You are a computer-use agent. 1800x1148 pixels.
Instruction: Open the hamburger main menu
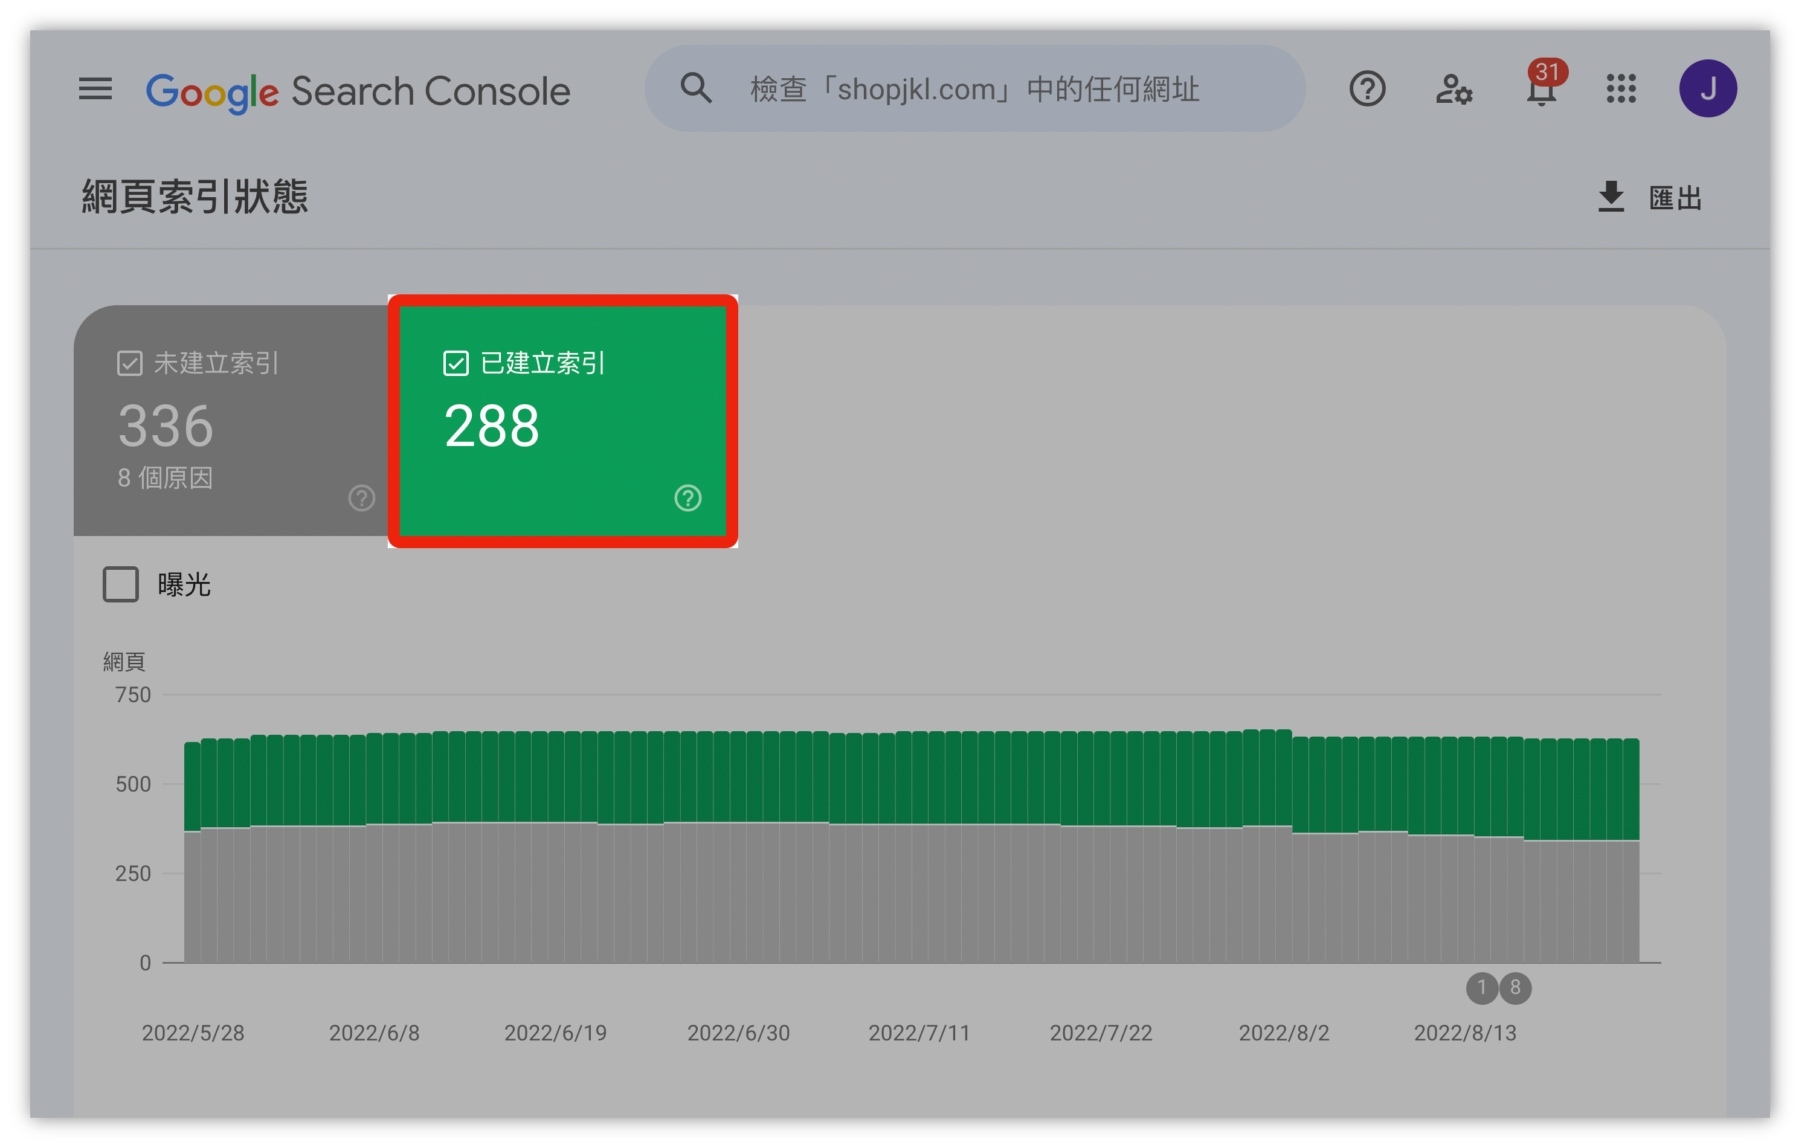tap(95, 89)
